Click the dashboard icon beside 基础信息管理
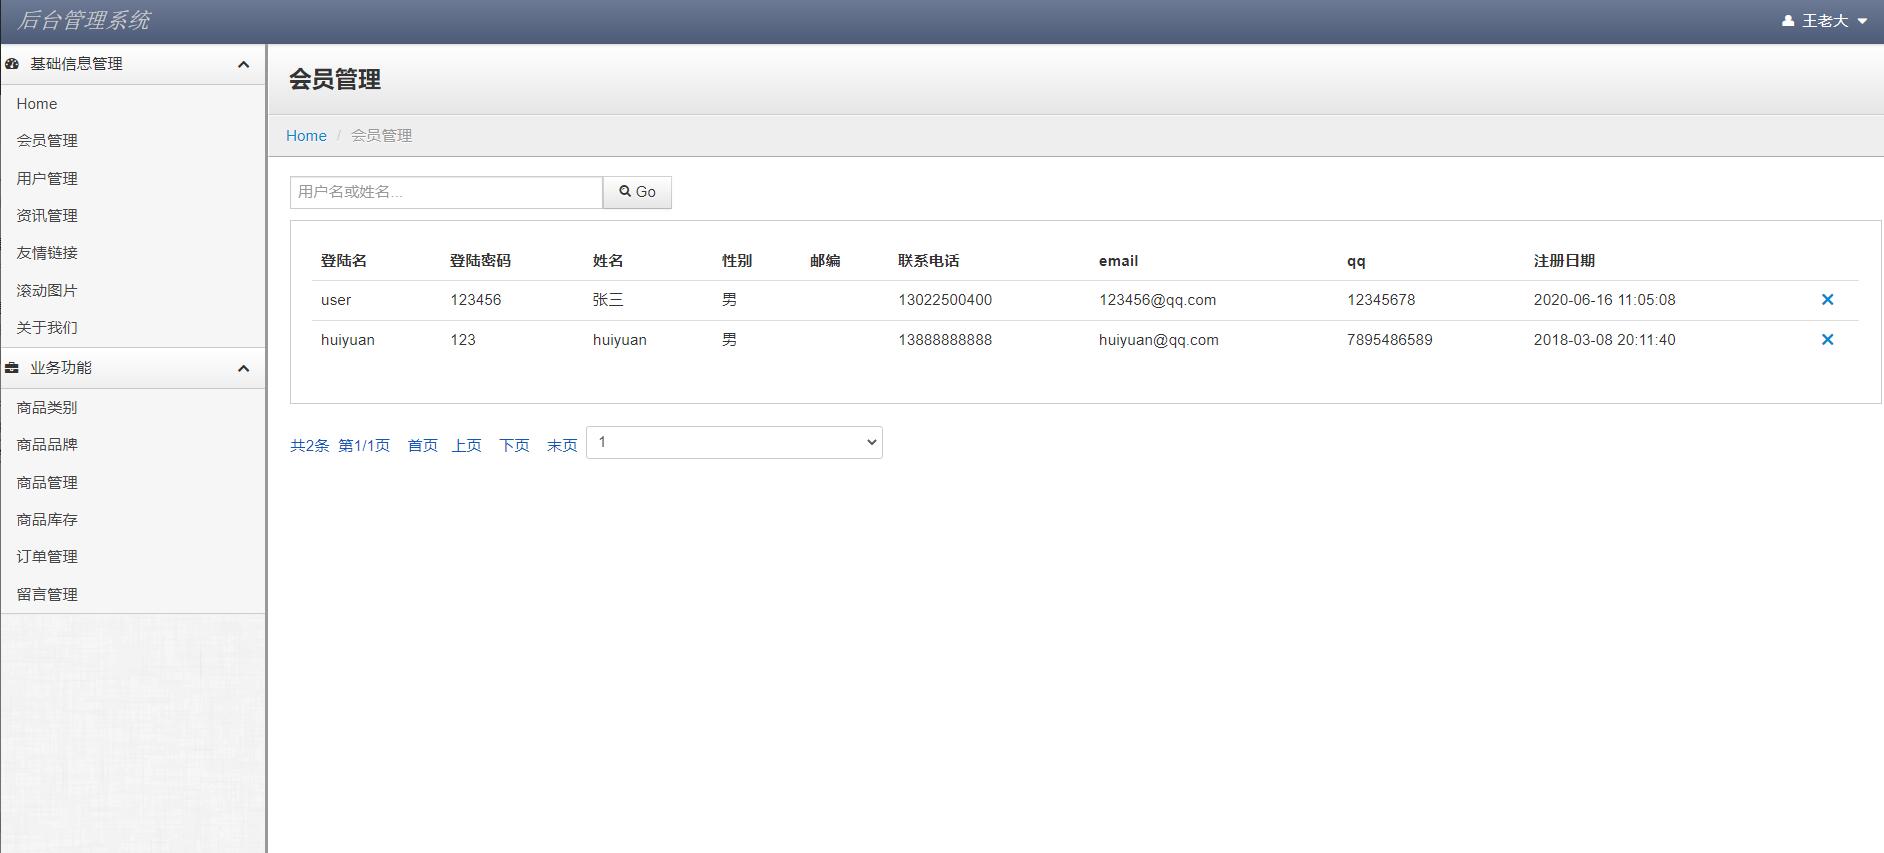The width and height of the screenshot is (1884, 853). tap(12, 64)
